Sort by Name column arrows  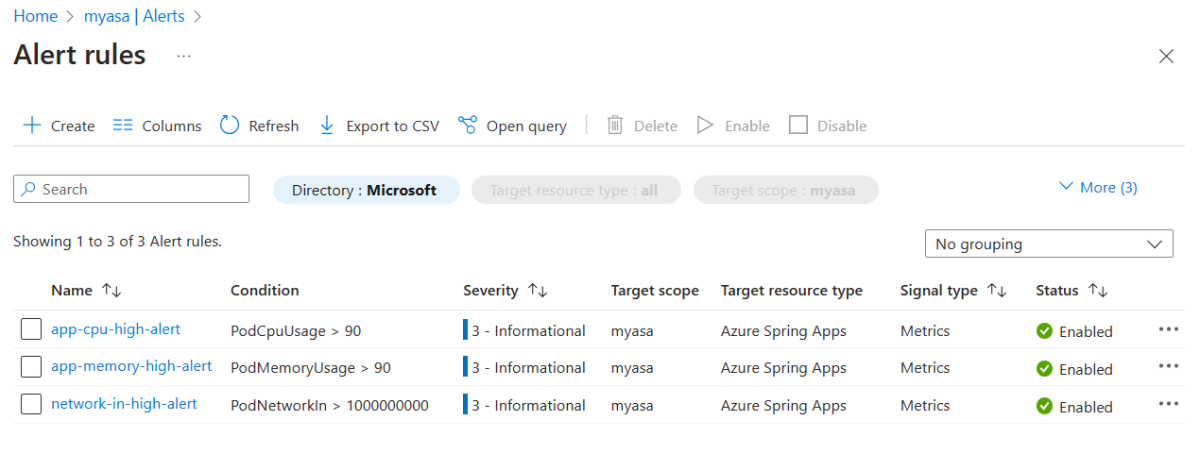pyautogui.click(x=111, y=290)
